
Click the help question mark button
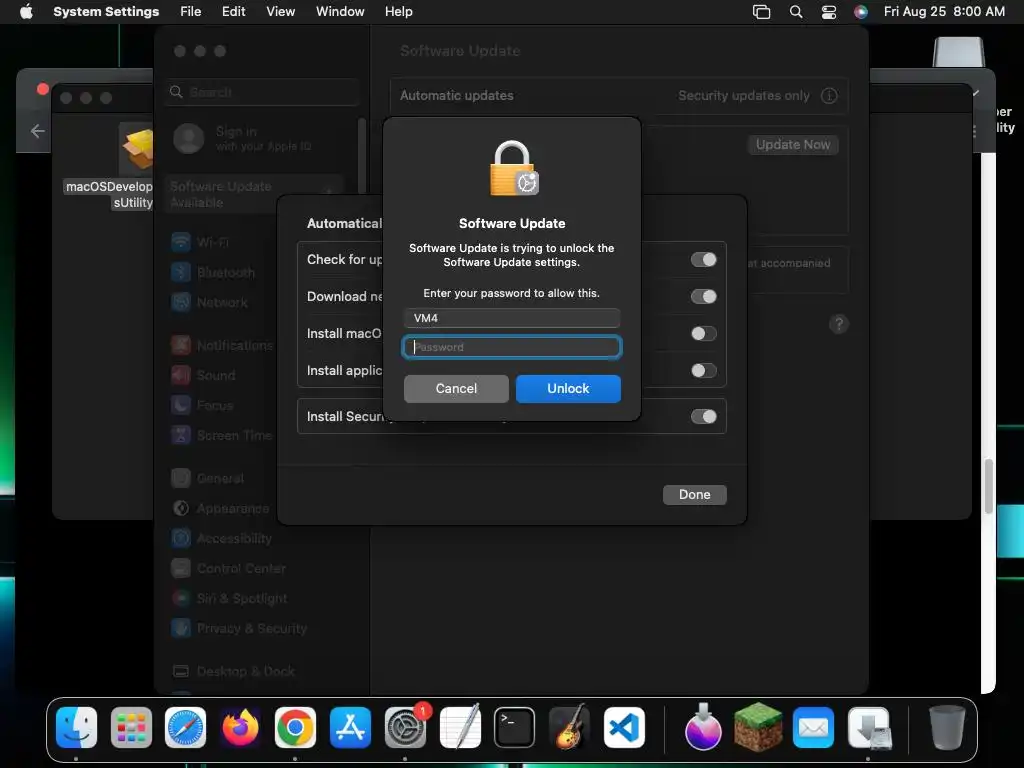coord(839,324)
